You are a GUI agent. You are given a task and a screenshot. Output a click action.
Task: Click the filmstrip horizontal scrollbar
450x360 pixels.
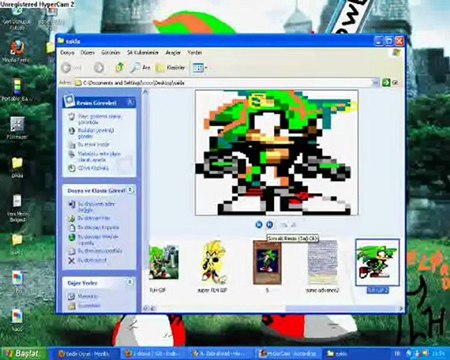click(x=273, y=308)
